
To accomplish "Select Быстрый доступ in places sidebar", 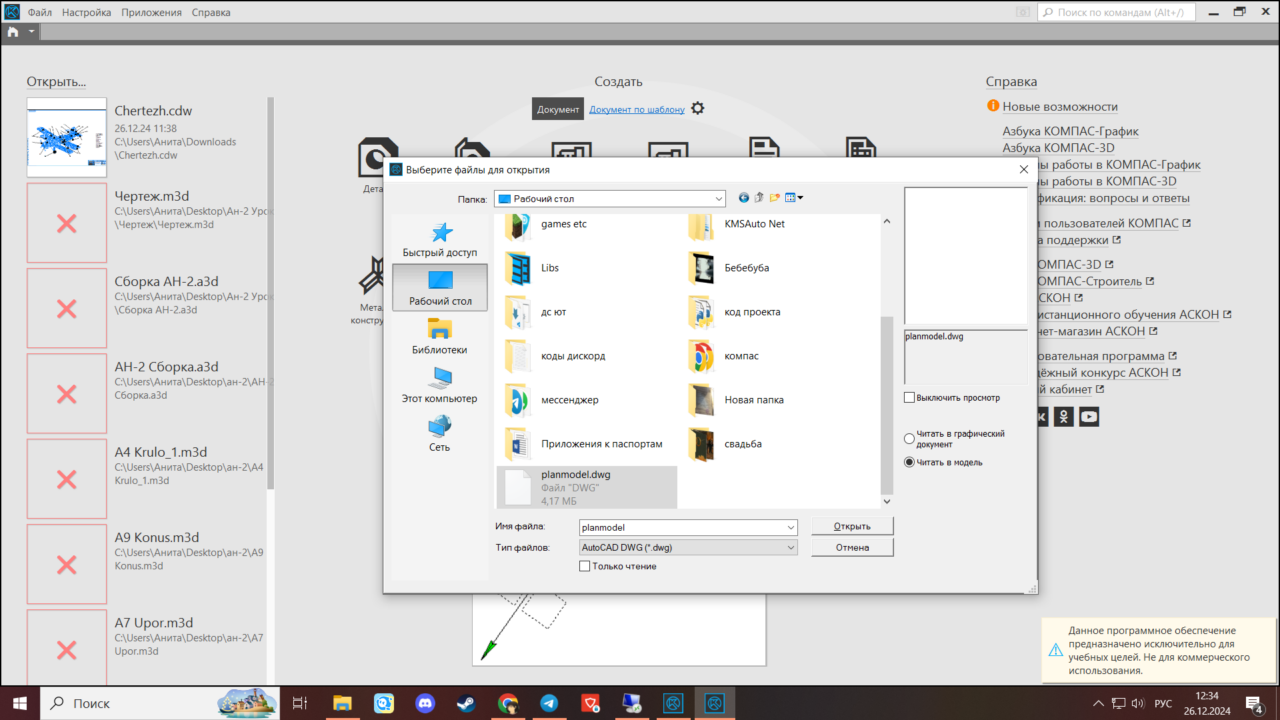I will pyautogui.click(x=440, y=240).
